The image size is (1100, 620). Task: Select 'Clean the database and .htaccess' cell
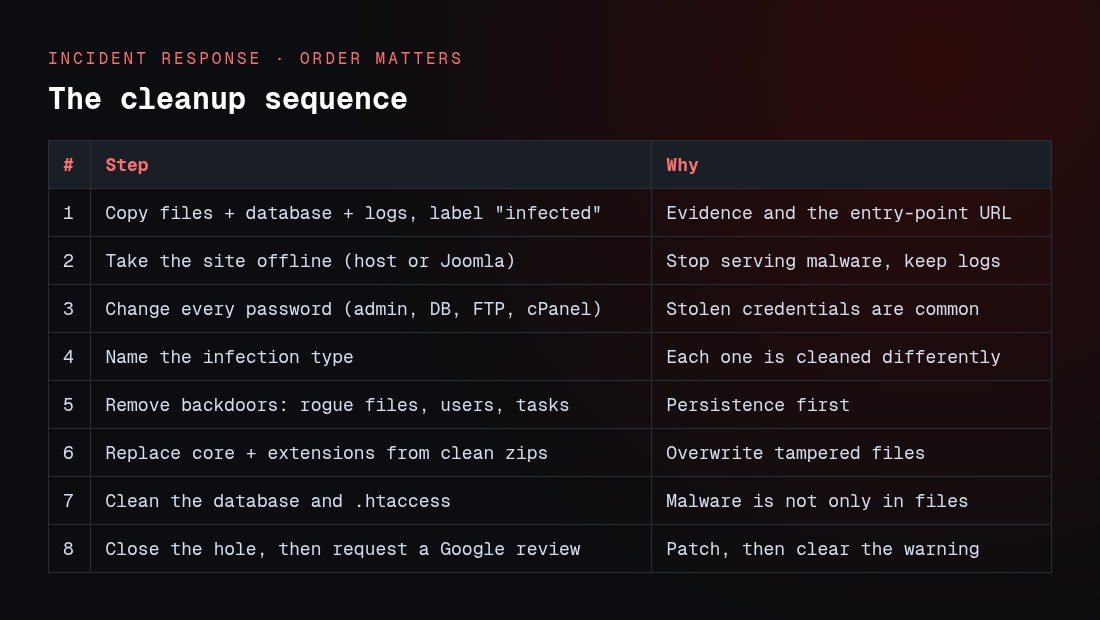tap(371, 501)
